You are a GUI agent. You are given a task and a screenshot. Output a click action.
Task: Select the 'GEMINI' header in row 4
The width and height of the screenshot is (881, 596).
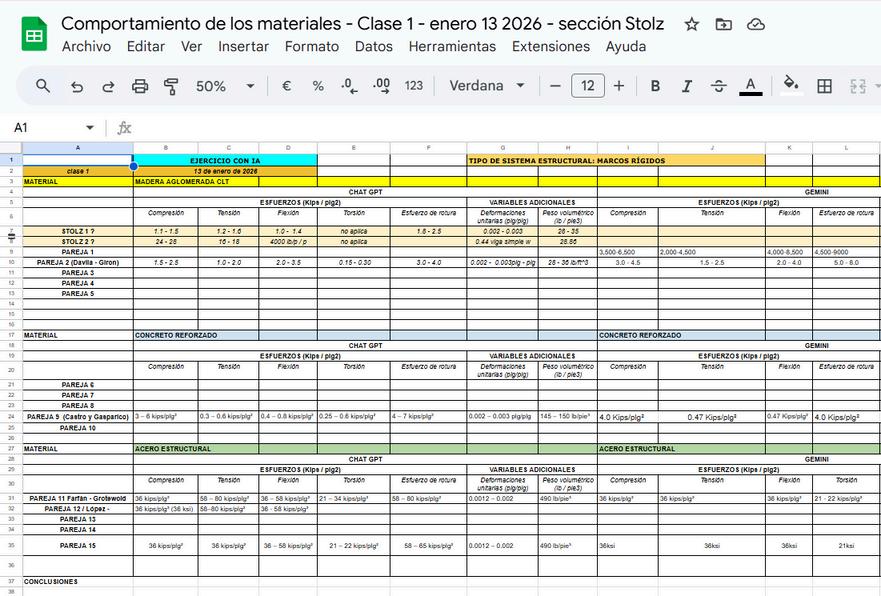point(816,192)
